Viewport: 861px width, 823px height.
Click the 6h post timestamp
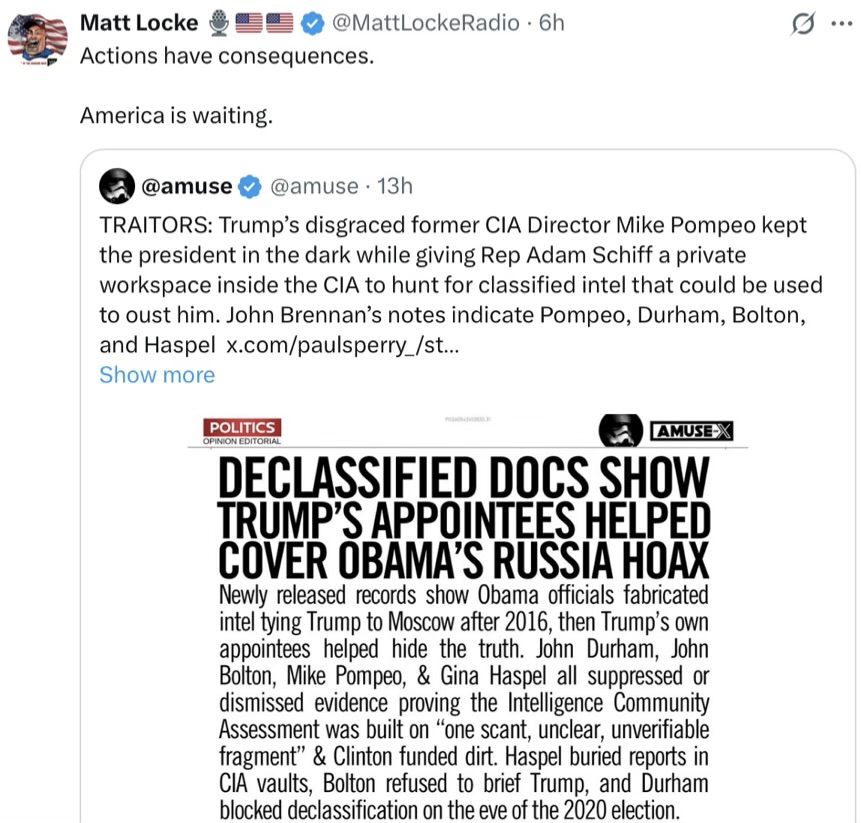click(x=551, y=22)
